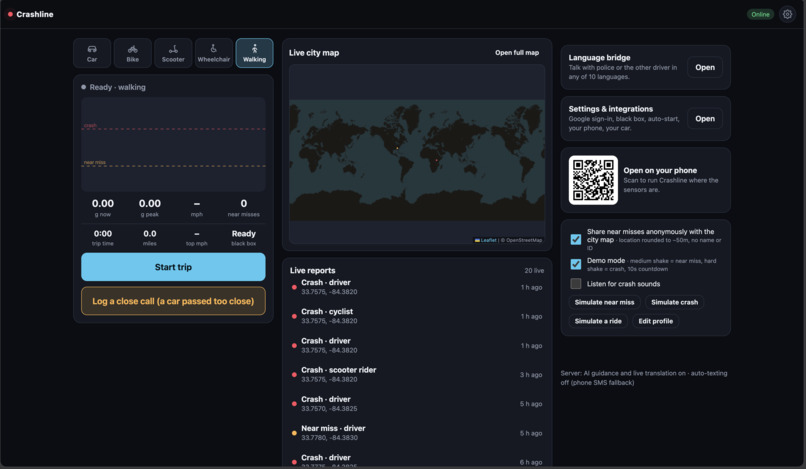Click the Ready black box status
Viewport: 806px width, 469px height.
[x=244, y=233]
